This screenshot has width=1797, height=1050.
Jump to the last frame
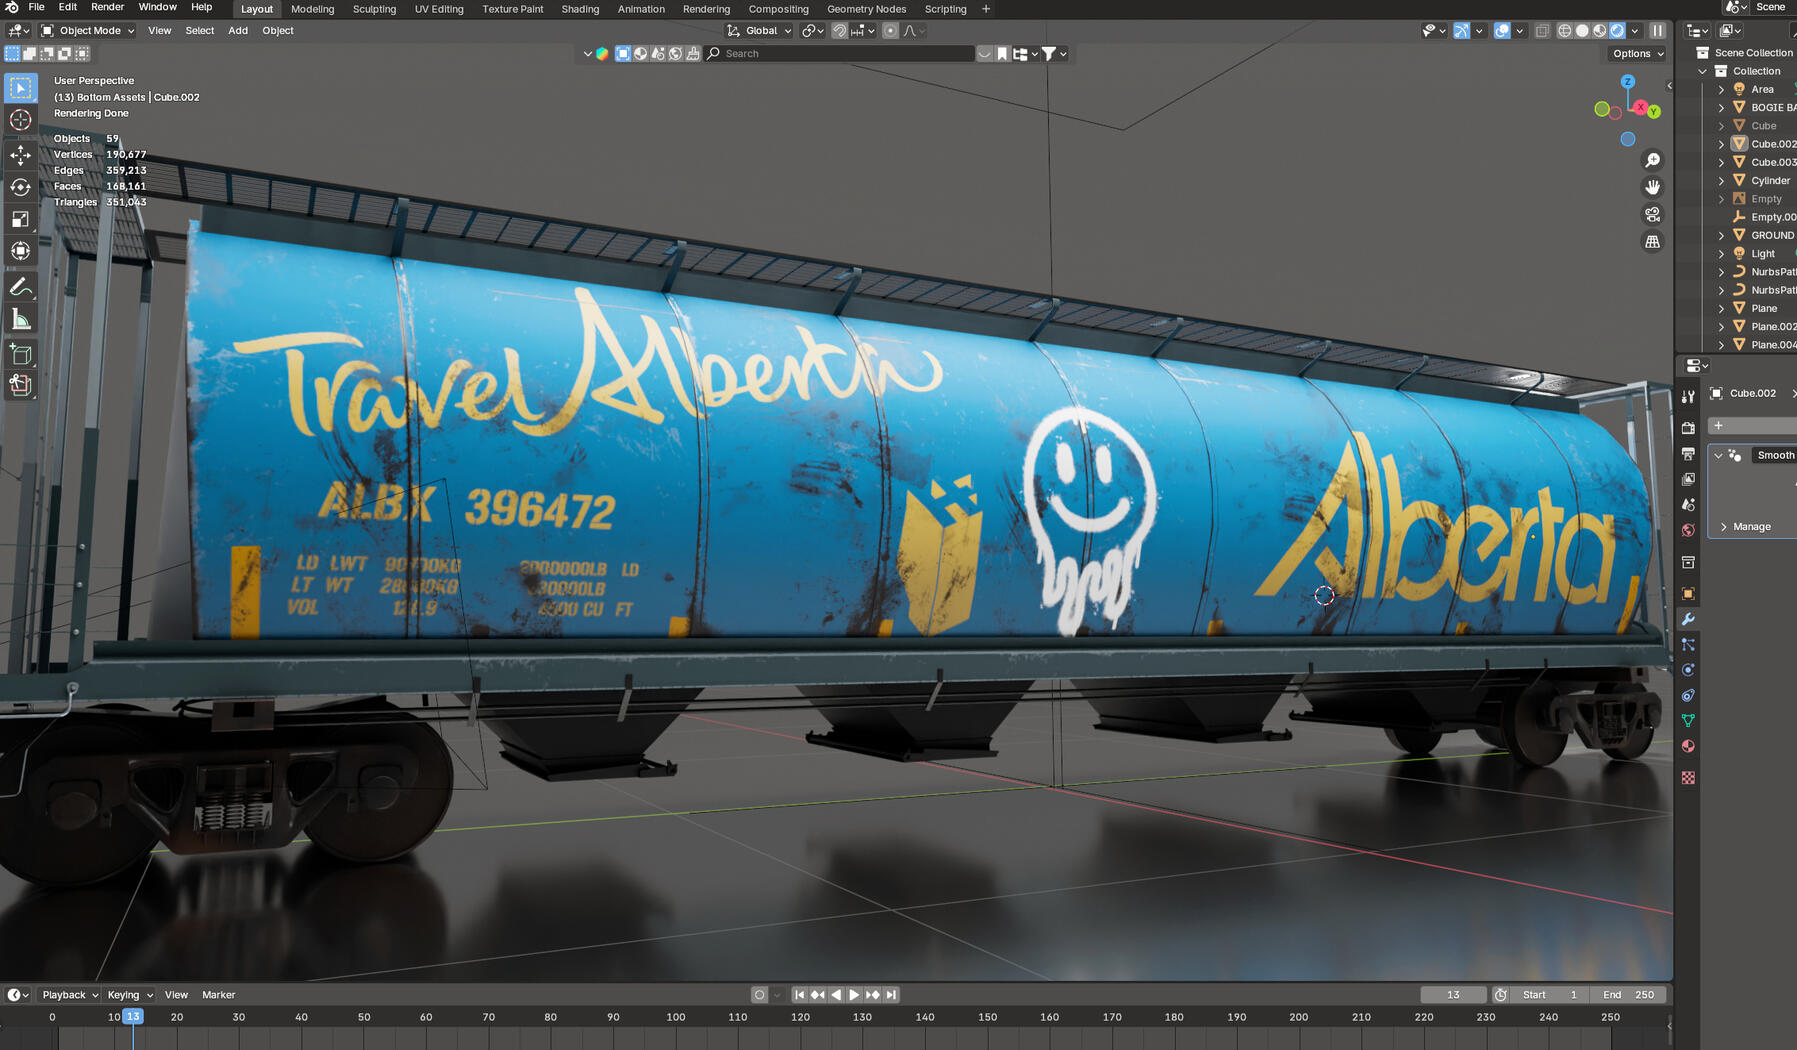(x=891, y=995)
